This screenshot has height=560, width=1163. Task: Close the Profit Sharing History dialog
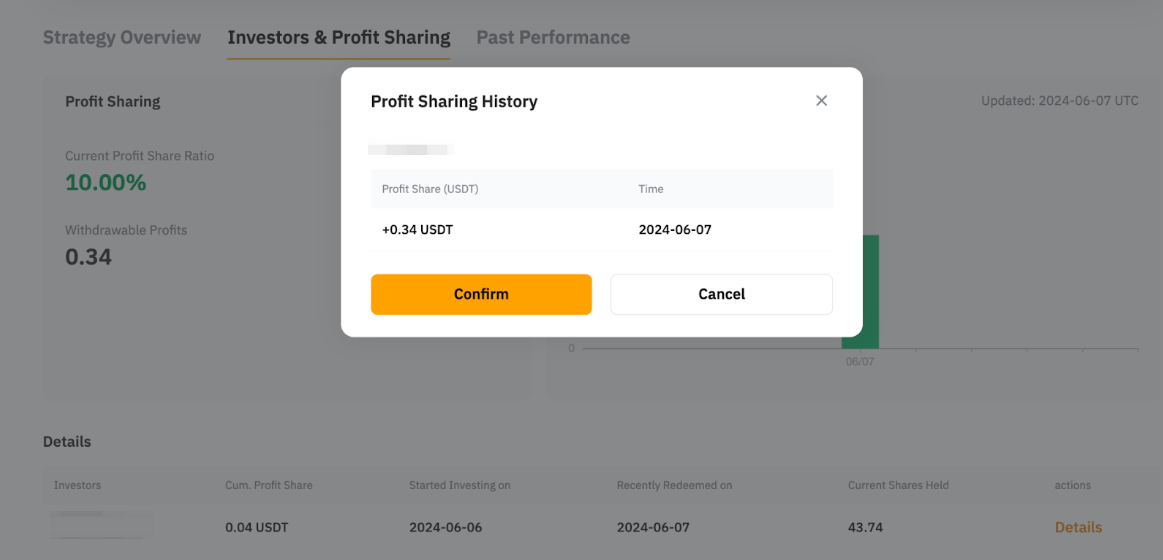tap(821, 101)
